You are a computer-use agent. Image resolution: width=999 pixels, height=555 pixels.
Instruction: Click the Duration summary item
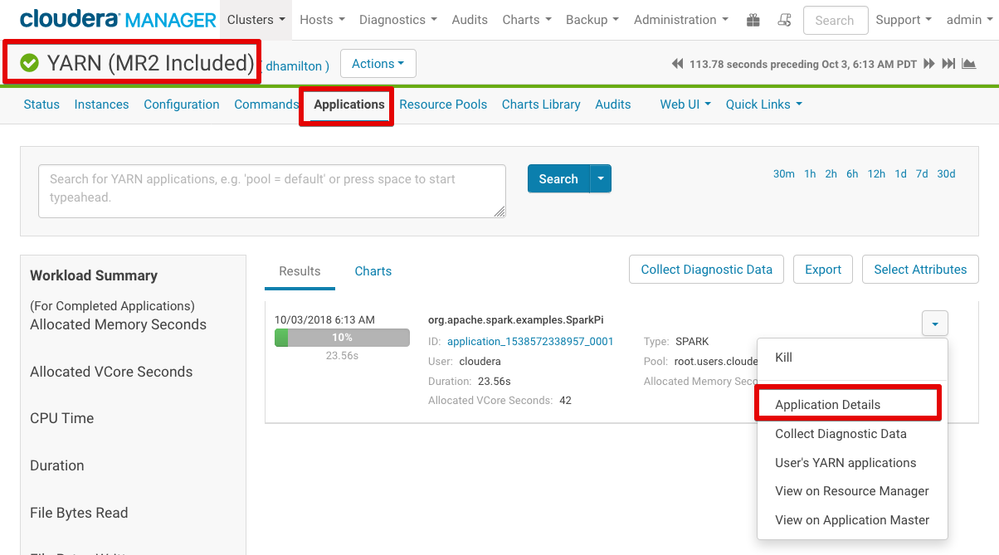coord(57,465)
